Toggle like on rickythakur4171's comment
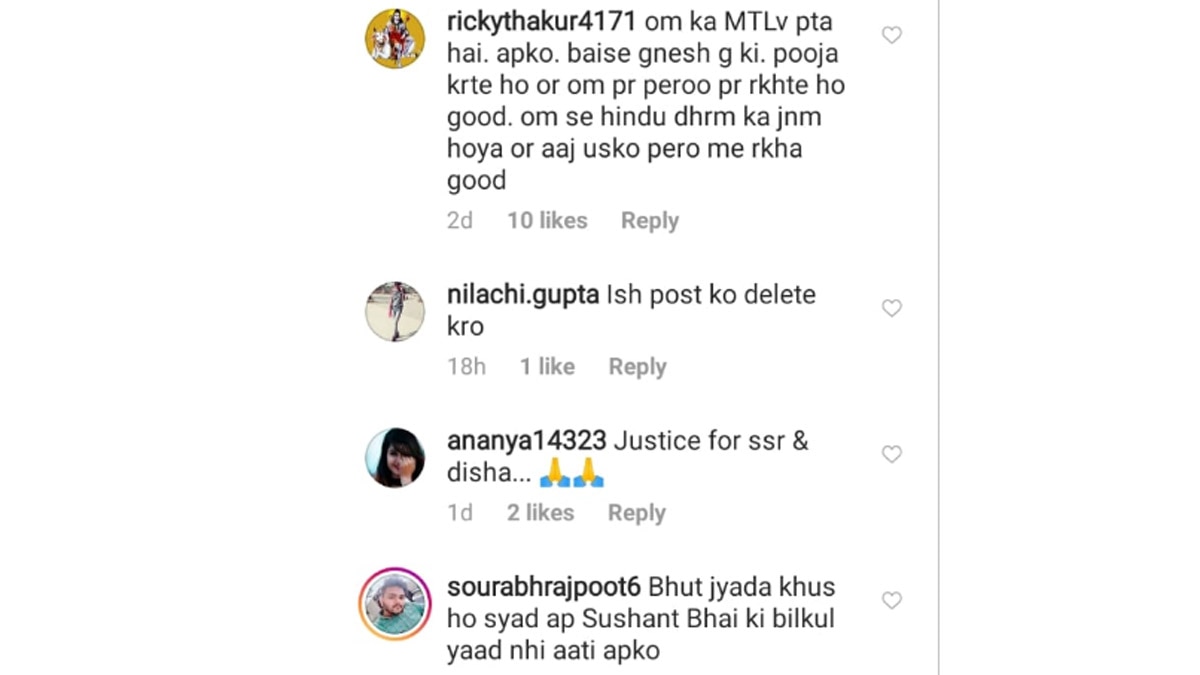 click(891, 35)
